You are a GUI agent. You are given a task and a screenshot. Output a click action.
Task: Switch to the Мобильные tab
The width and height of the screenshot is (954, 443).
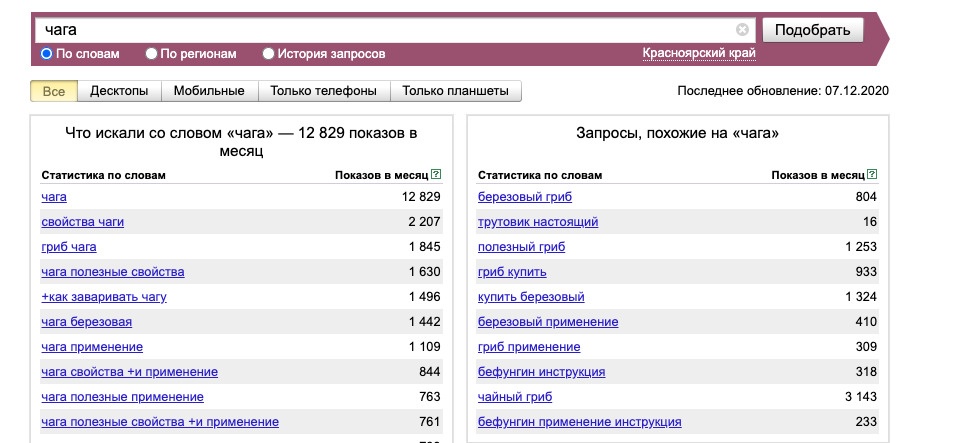point(209,91)
